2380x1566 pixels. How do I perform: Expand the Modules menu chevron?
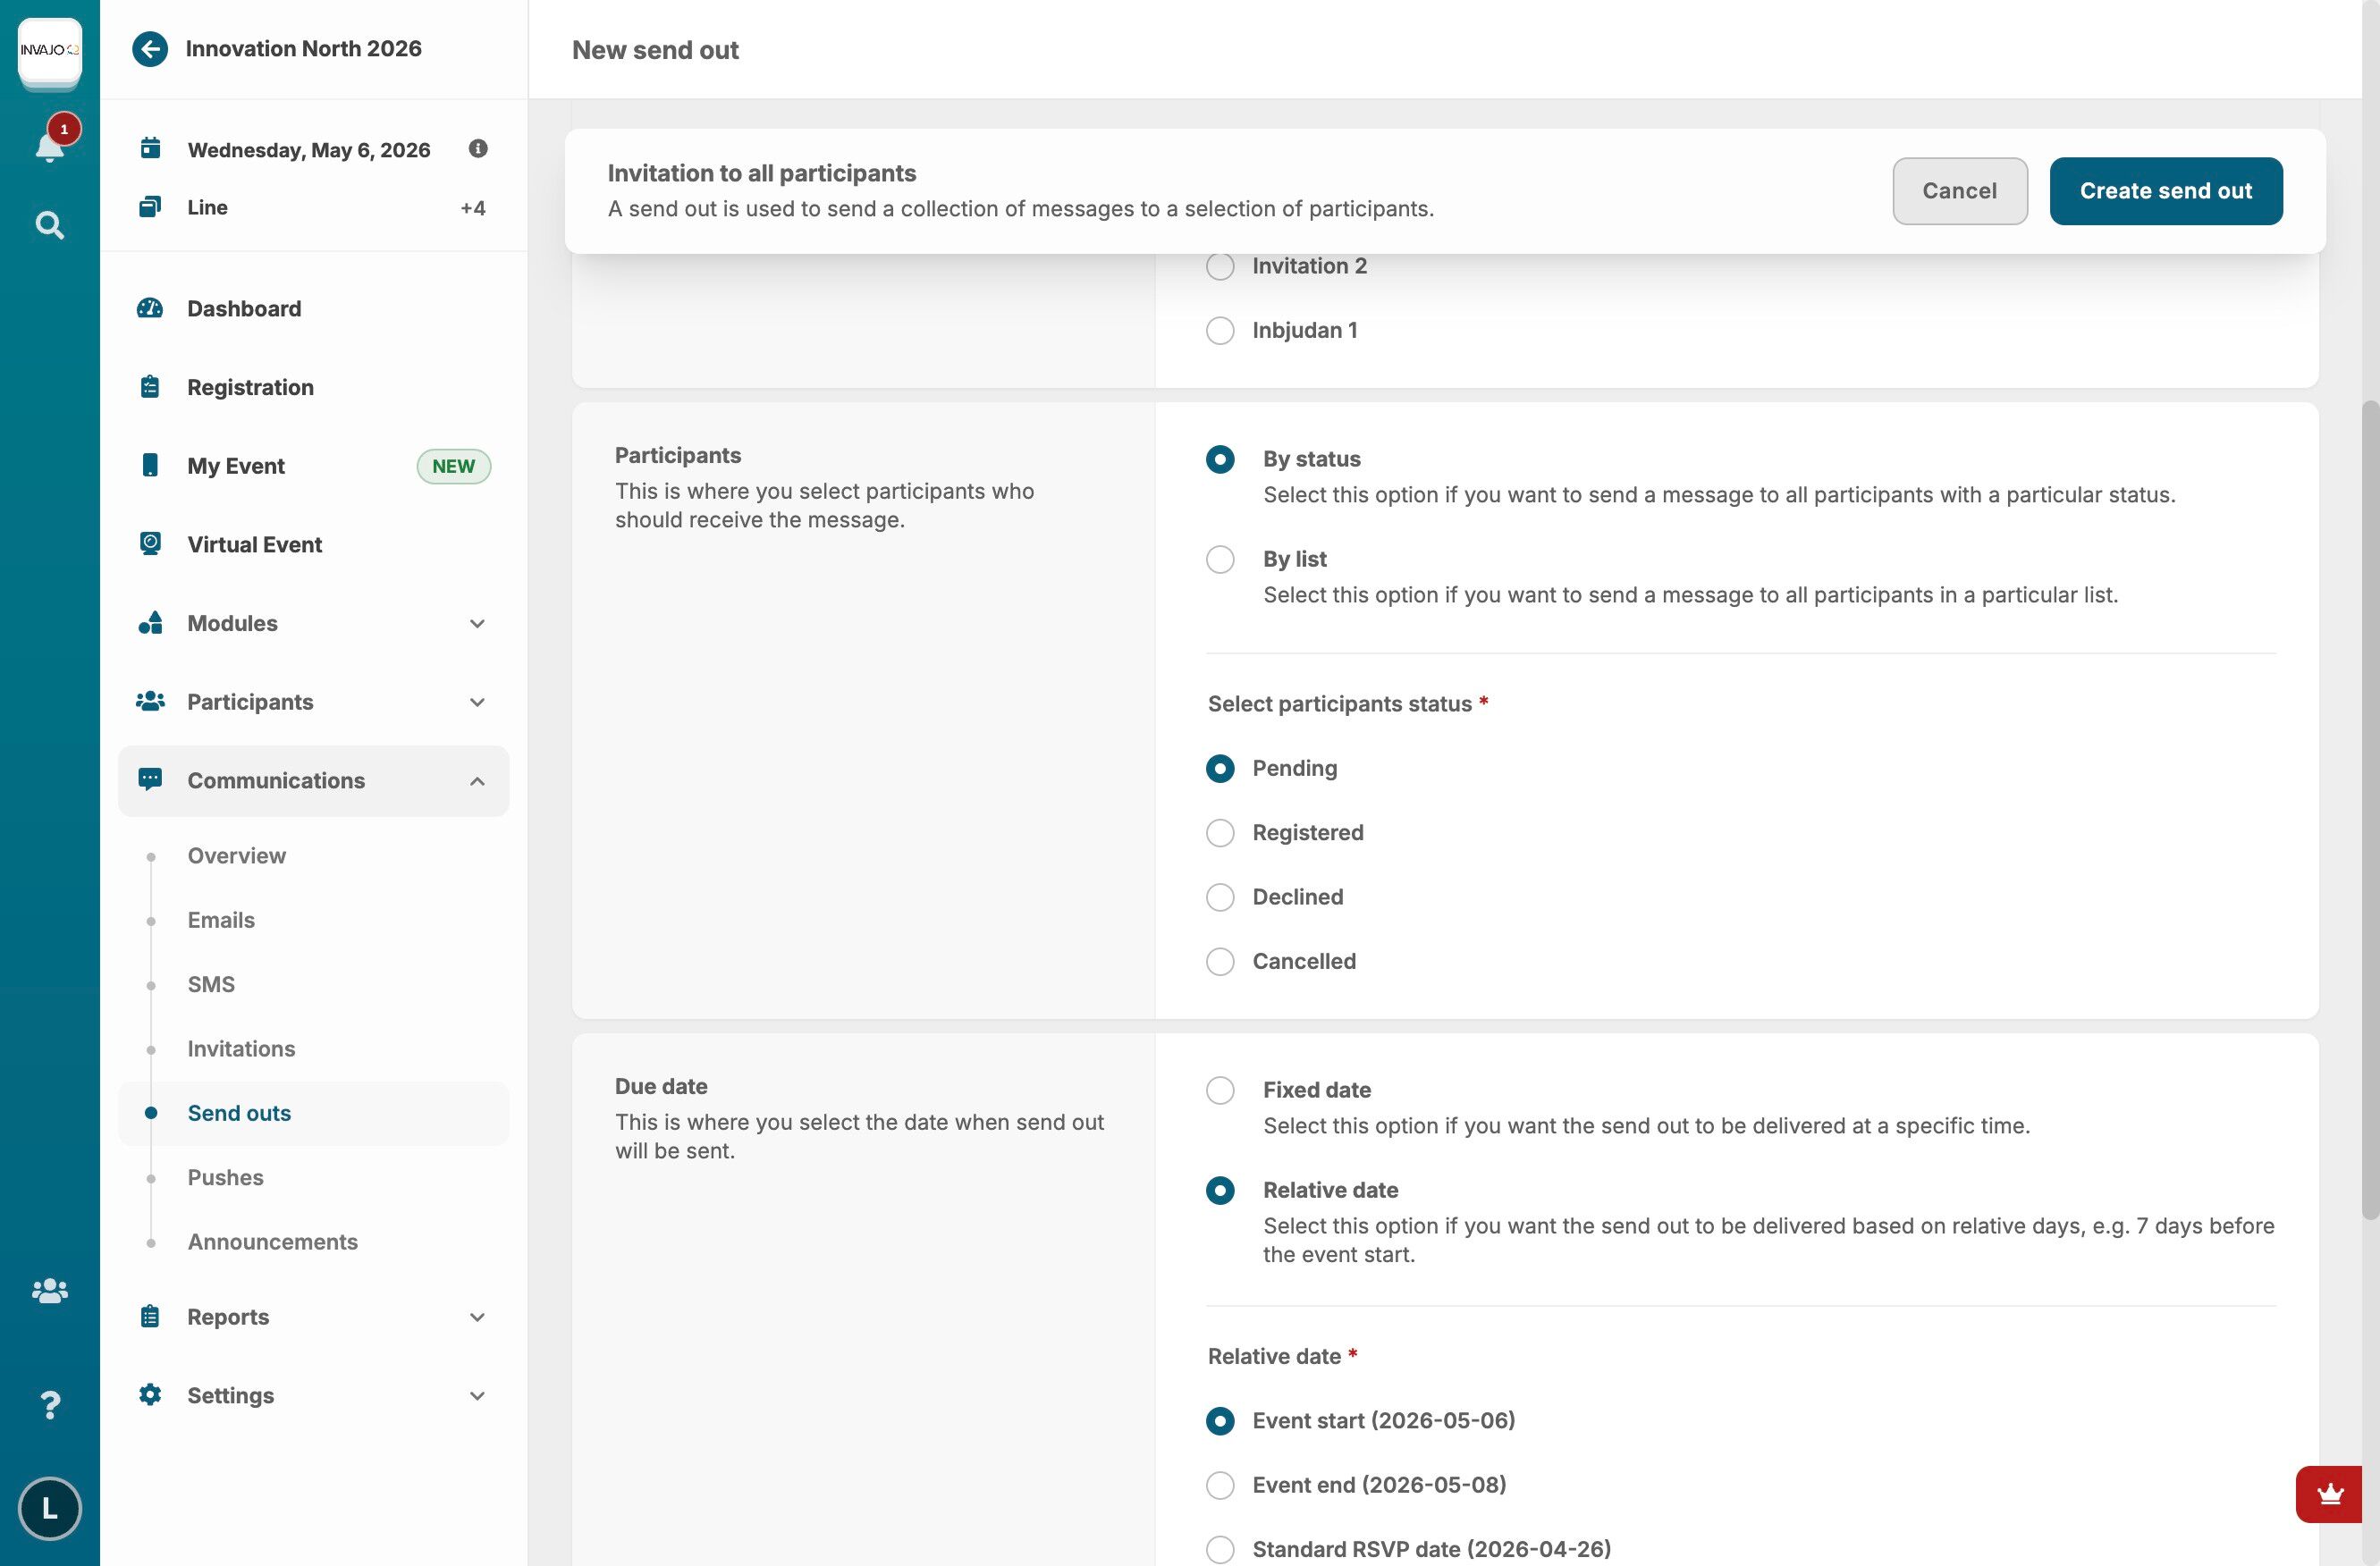click(x=477, y=623)
